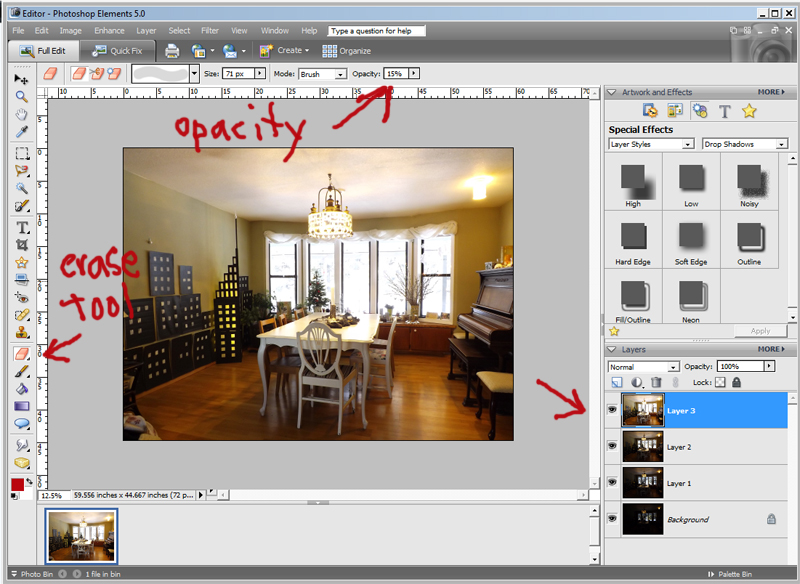Select the Magic Wand tool
This screenshot has height=584, width=800.
click(x=21, y=188)
